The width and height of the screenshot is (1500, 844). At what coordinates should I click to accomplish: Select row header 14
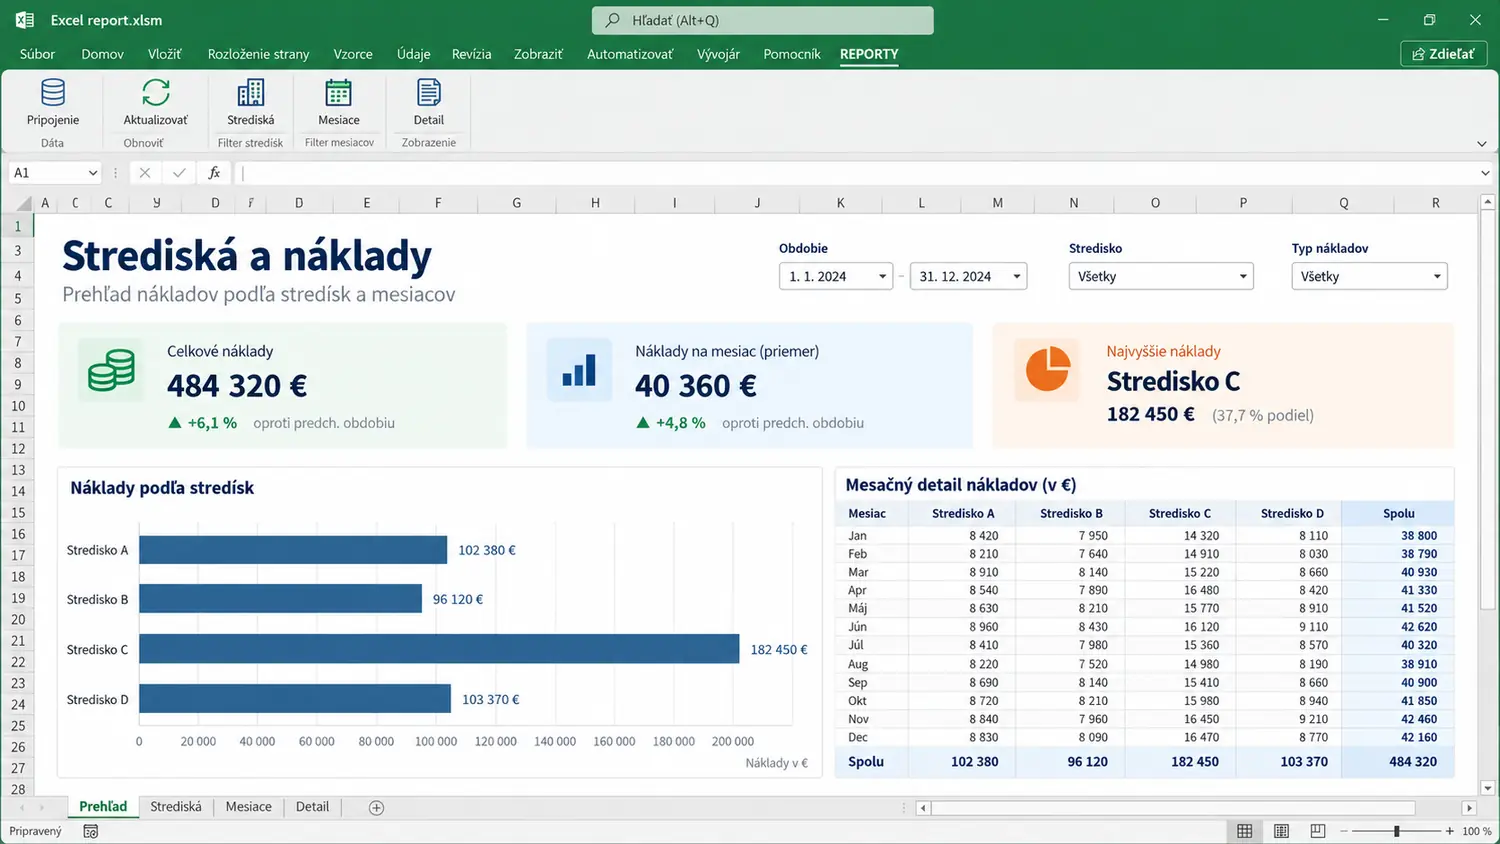click(18, 491)
